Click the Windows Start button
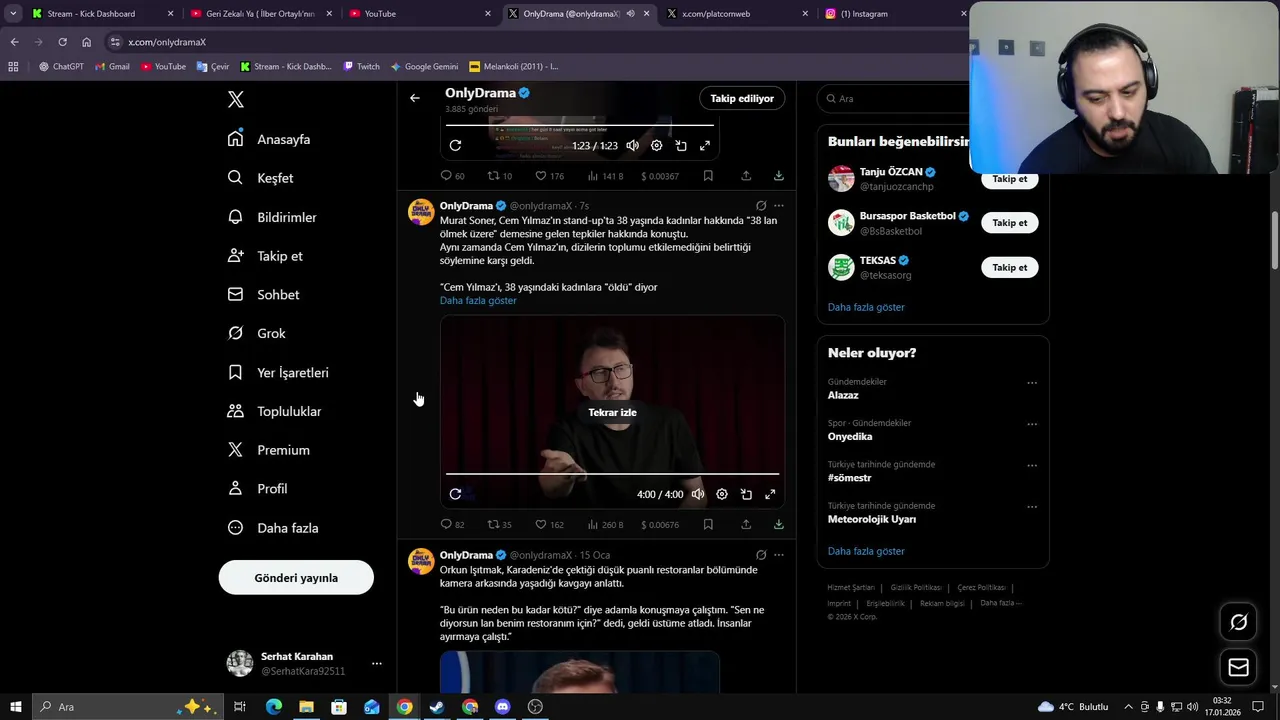The image size is (1280, 720). tap(15, 707)
